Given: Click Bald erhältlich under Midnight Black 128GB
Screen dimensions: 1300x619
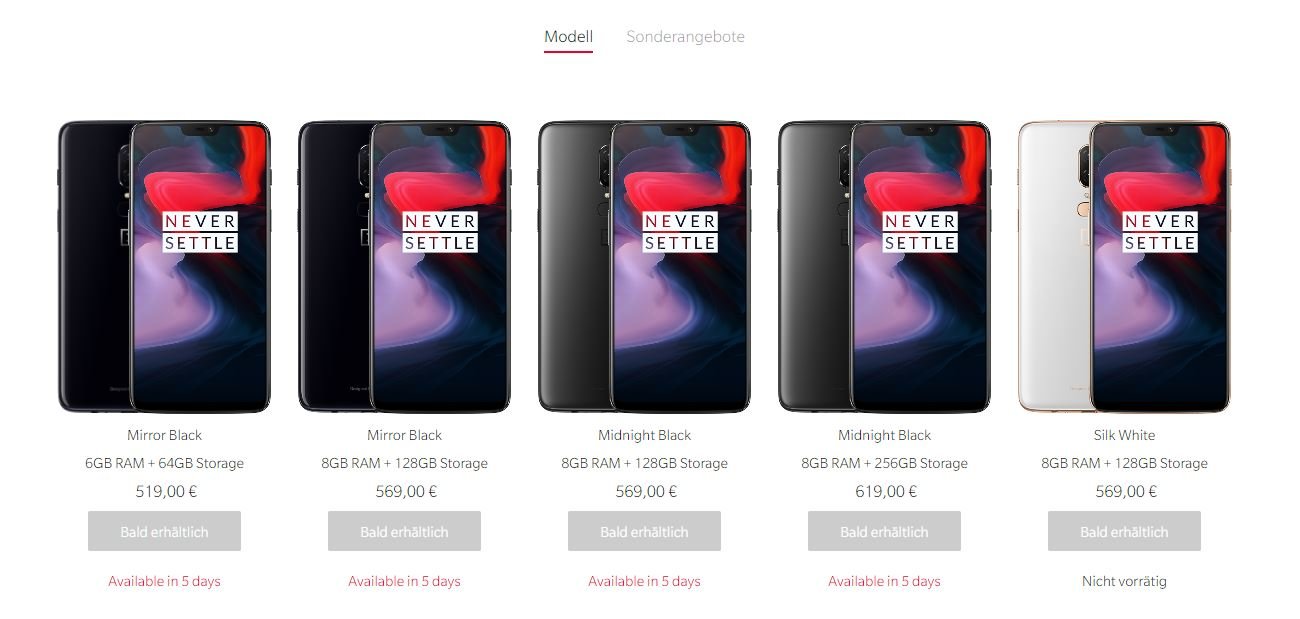Looking at the screenshot, I should [644, 531].
